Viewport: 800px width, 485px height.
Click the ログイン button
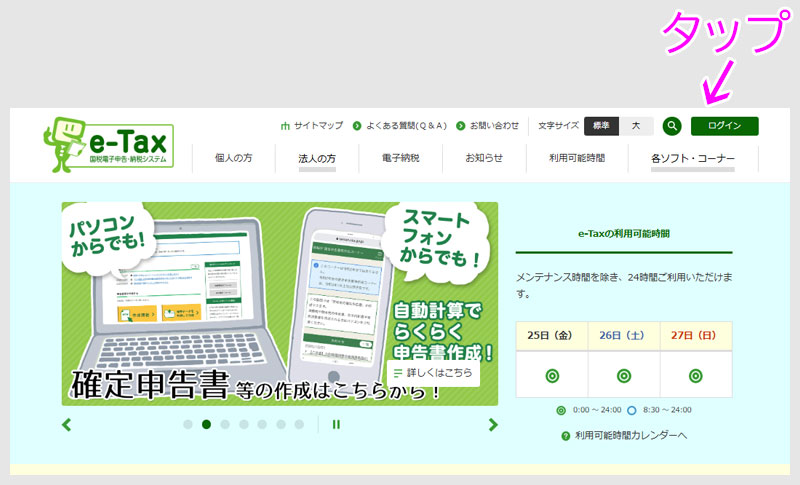click(724, 126)
